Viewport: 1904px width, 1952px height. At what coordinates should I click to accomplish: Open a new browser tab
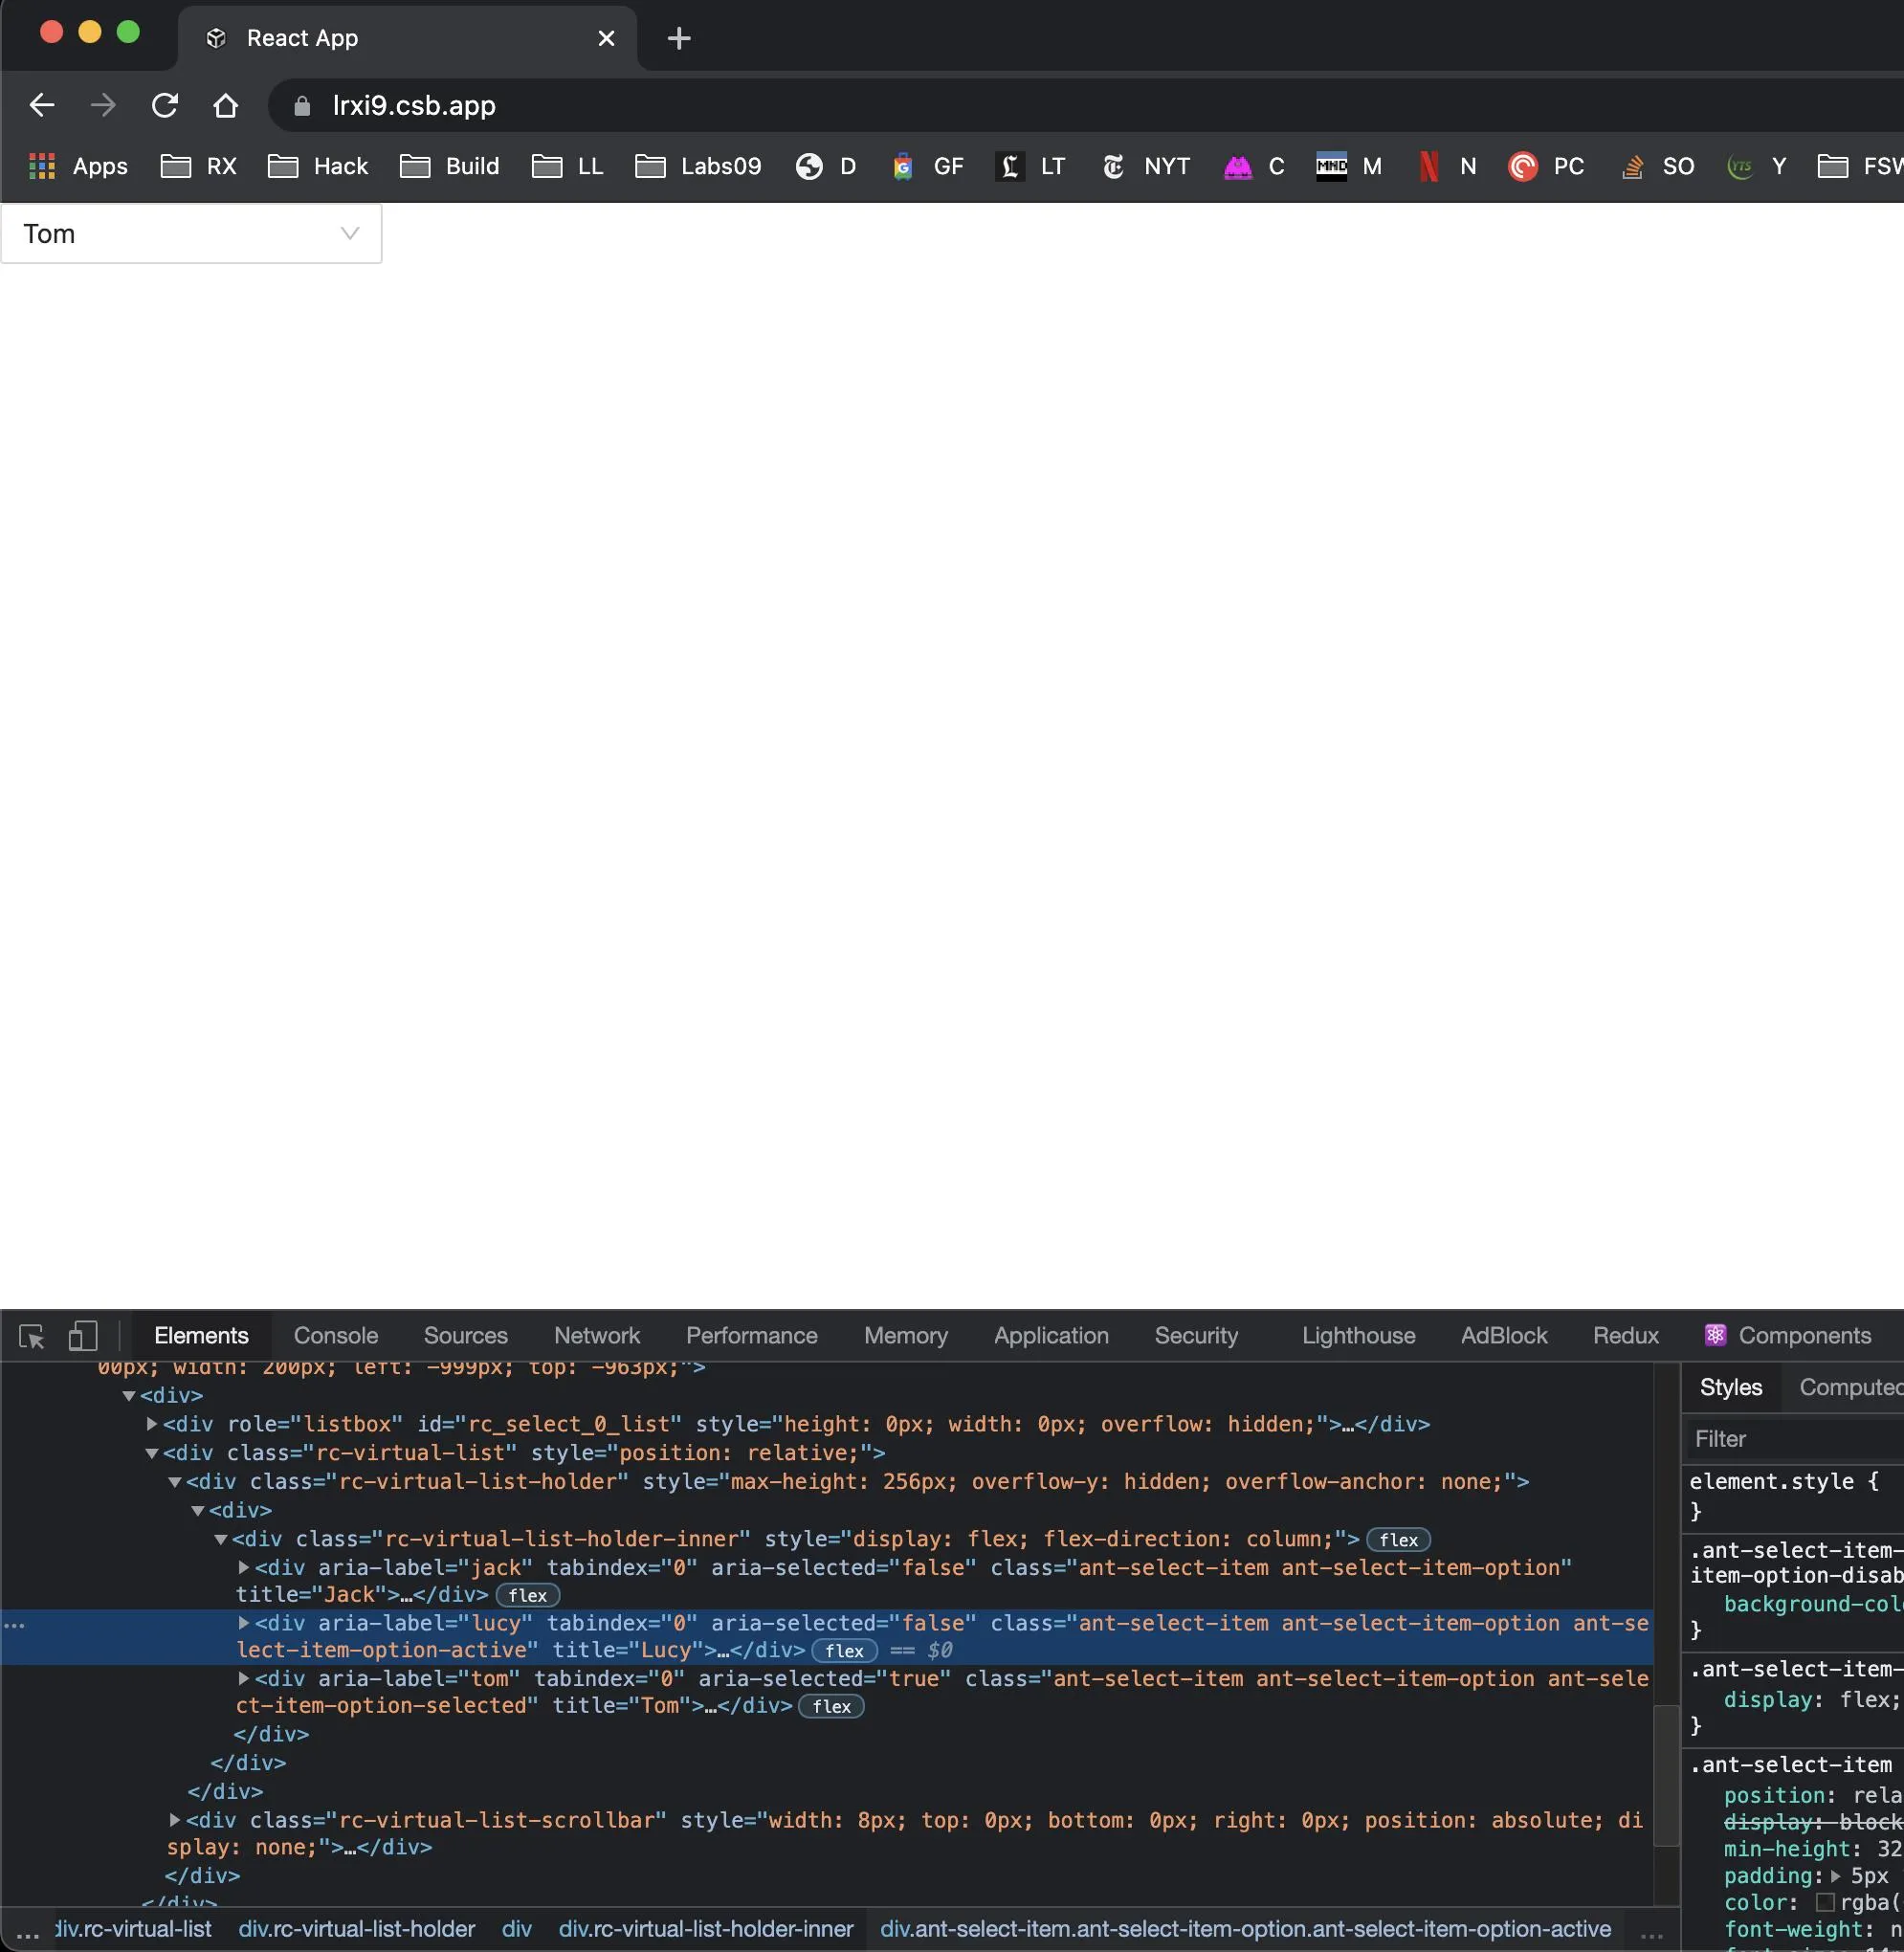(x=678, y=38)
